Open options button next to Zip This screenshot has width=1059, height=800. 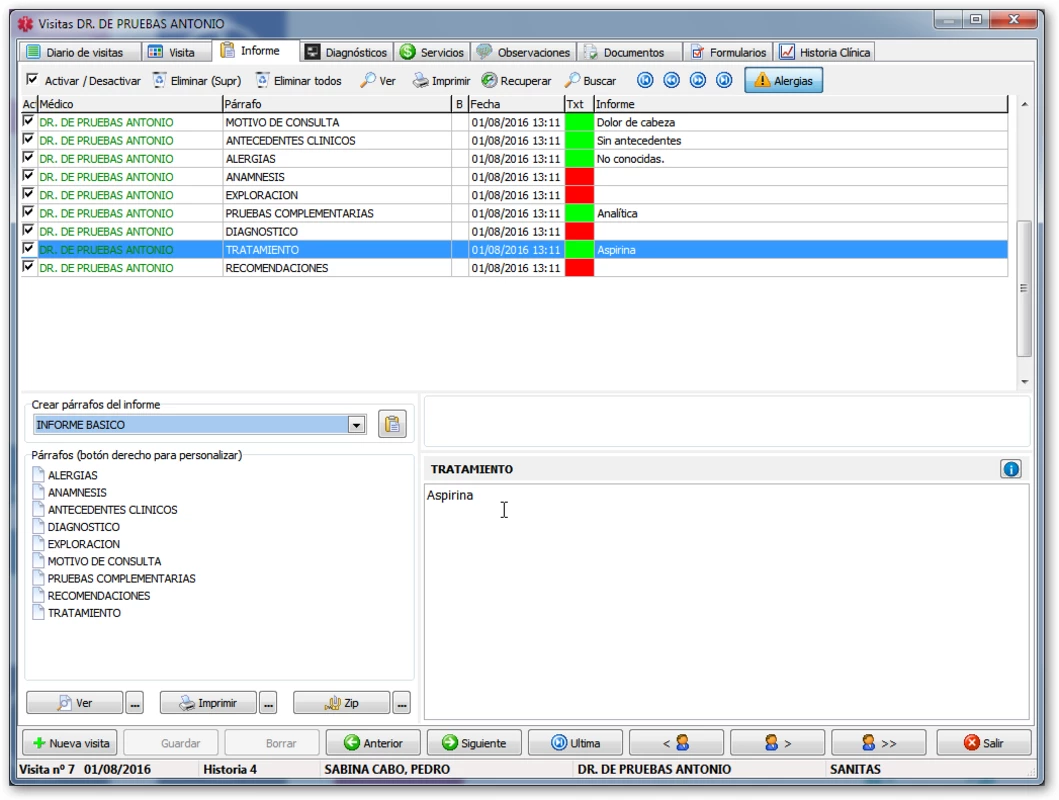[x=402, y=703]
